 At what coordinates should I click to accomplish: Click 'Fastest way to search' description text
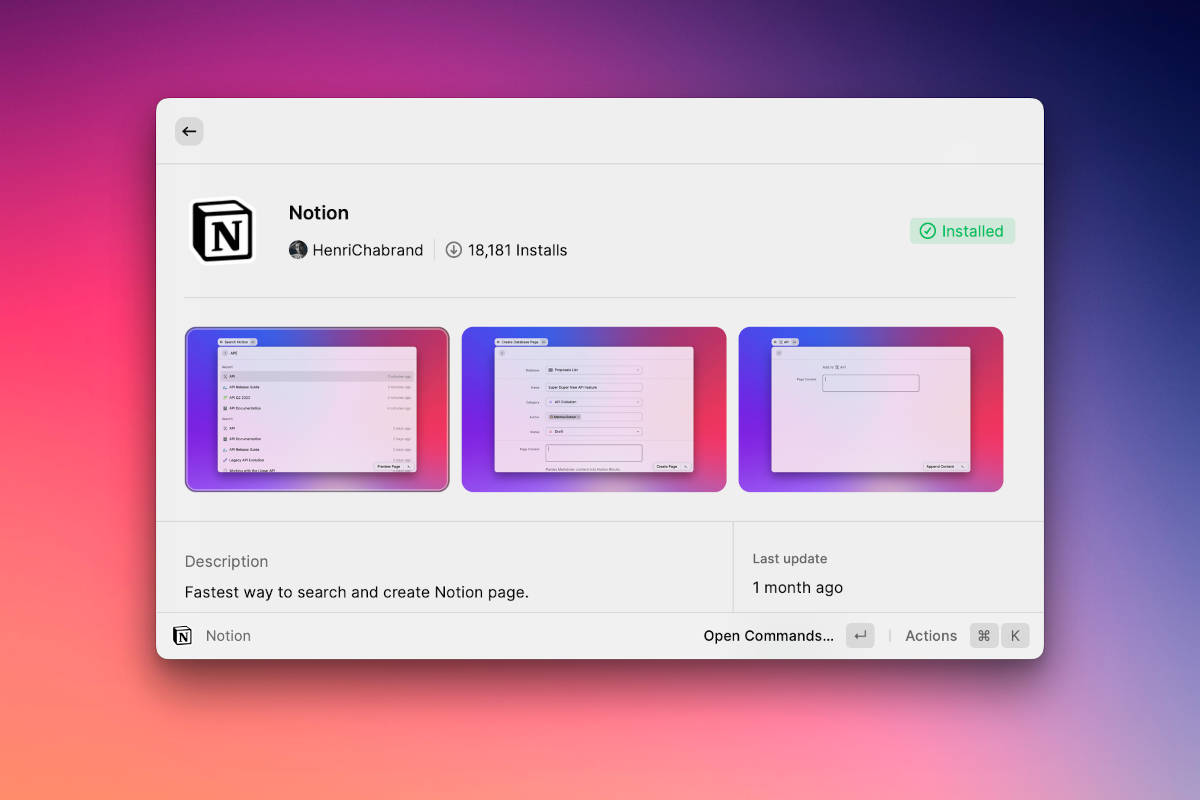pyautogui.click(x=357, y=592)
